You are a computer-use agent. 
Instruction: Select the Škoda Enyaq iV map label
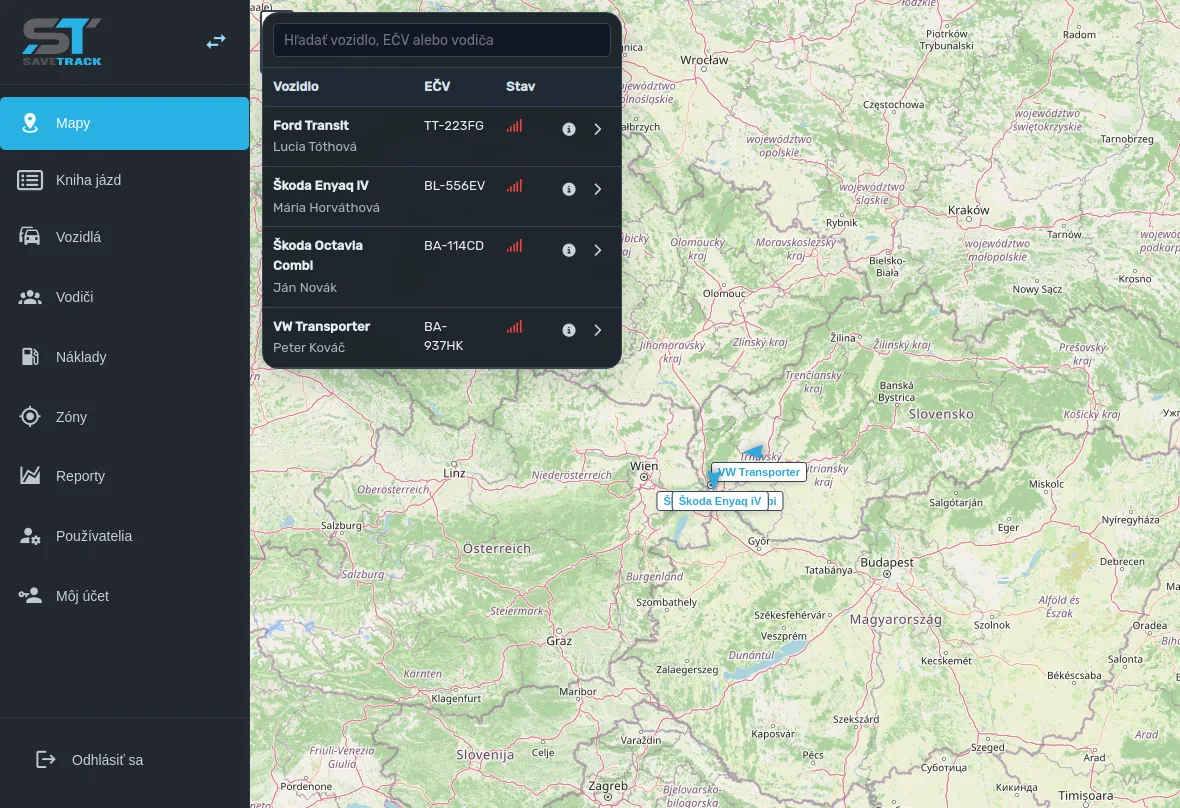point(720,501)
